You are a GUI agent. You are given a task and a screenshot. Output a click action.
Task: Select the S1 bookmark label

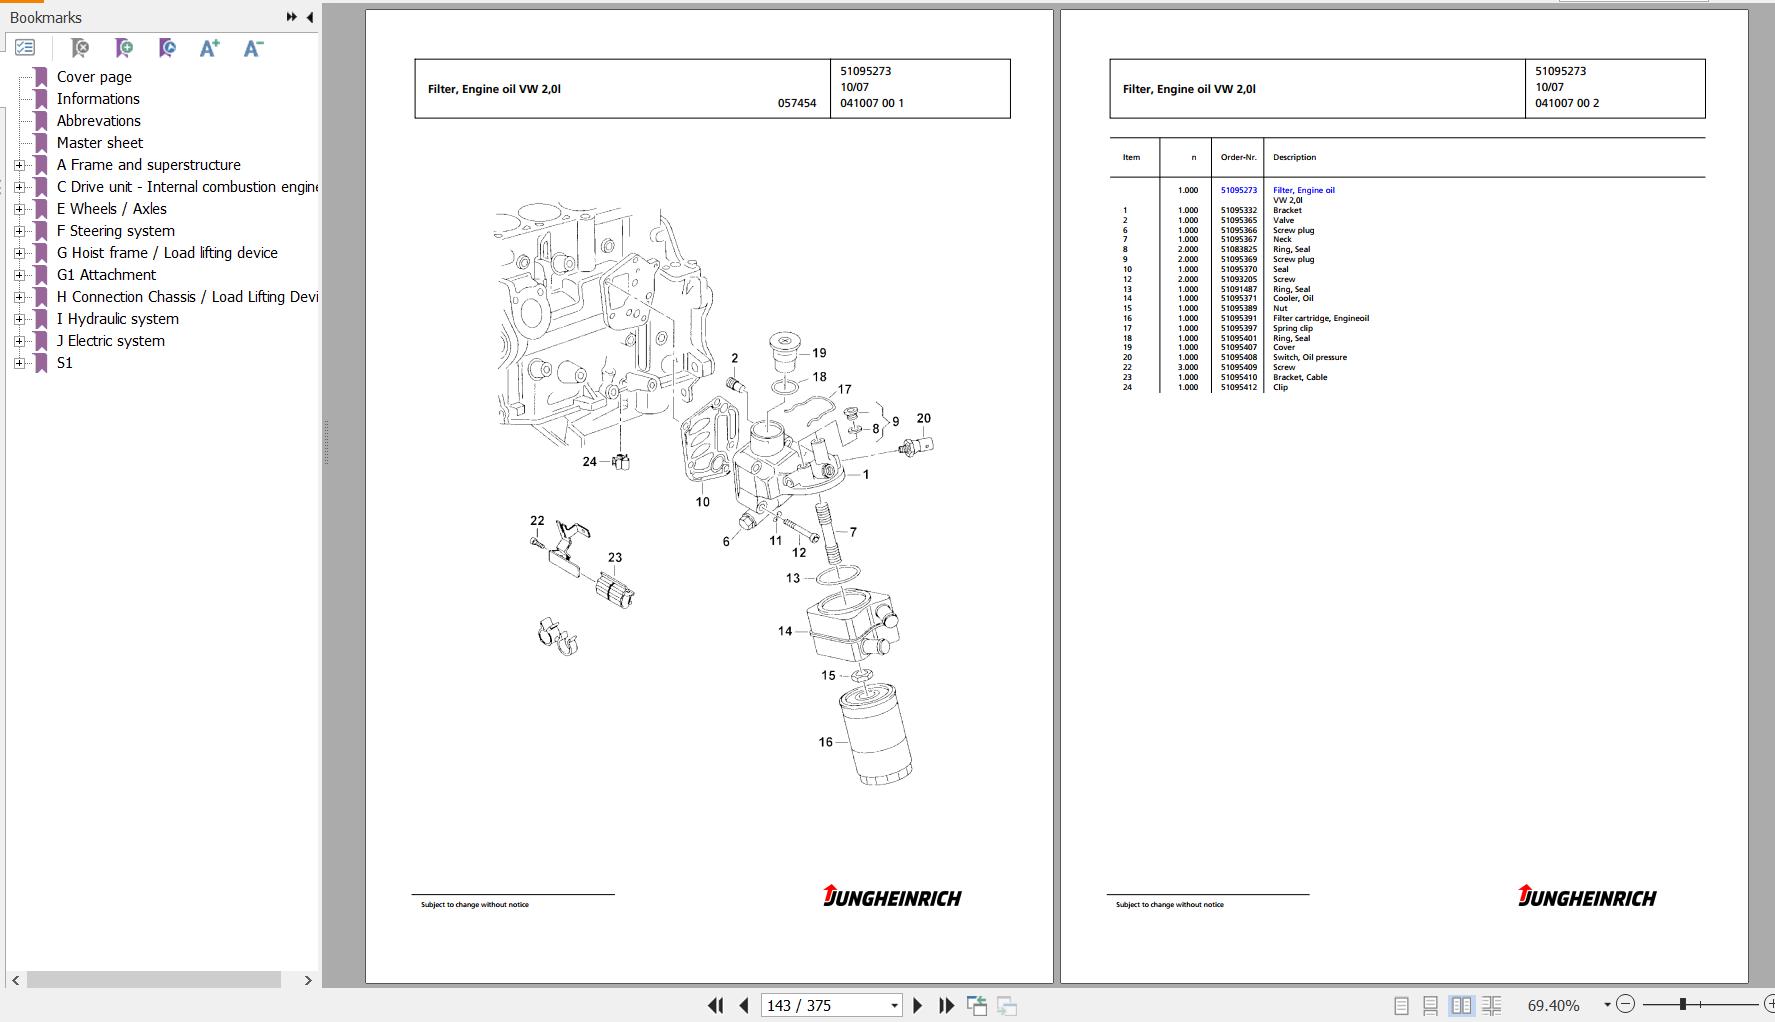[64, 363]
